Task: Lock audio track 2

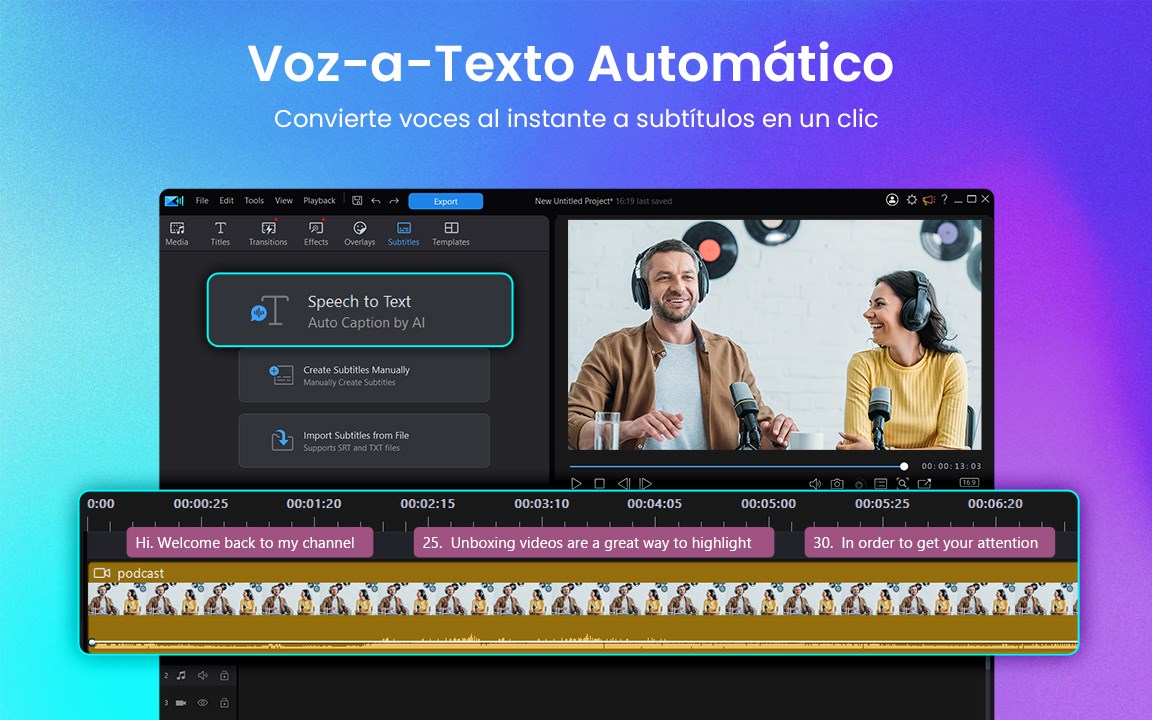Action: 224,675
